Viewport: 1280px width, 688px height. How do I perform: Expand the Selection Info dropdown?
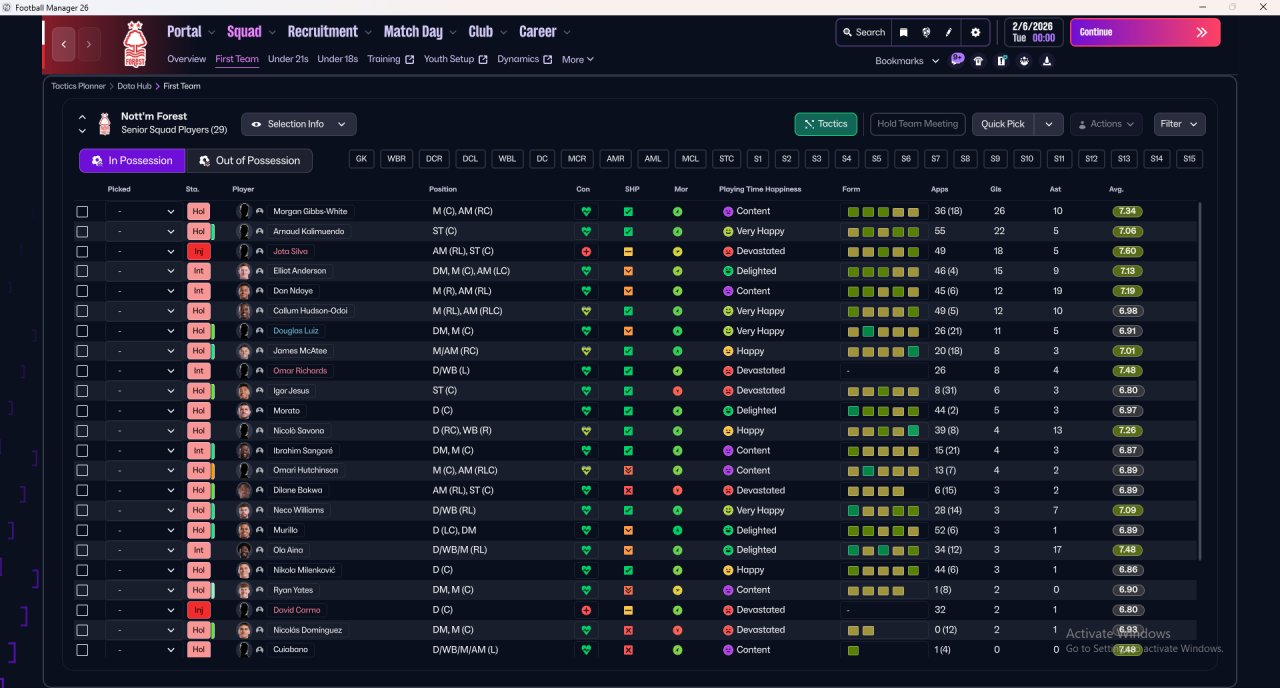[x=298, y=124]
